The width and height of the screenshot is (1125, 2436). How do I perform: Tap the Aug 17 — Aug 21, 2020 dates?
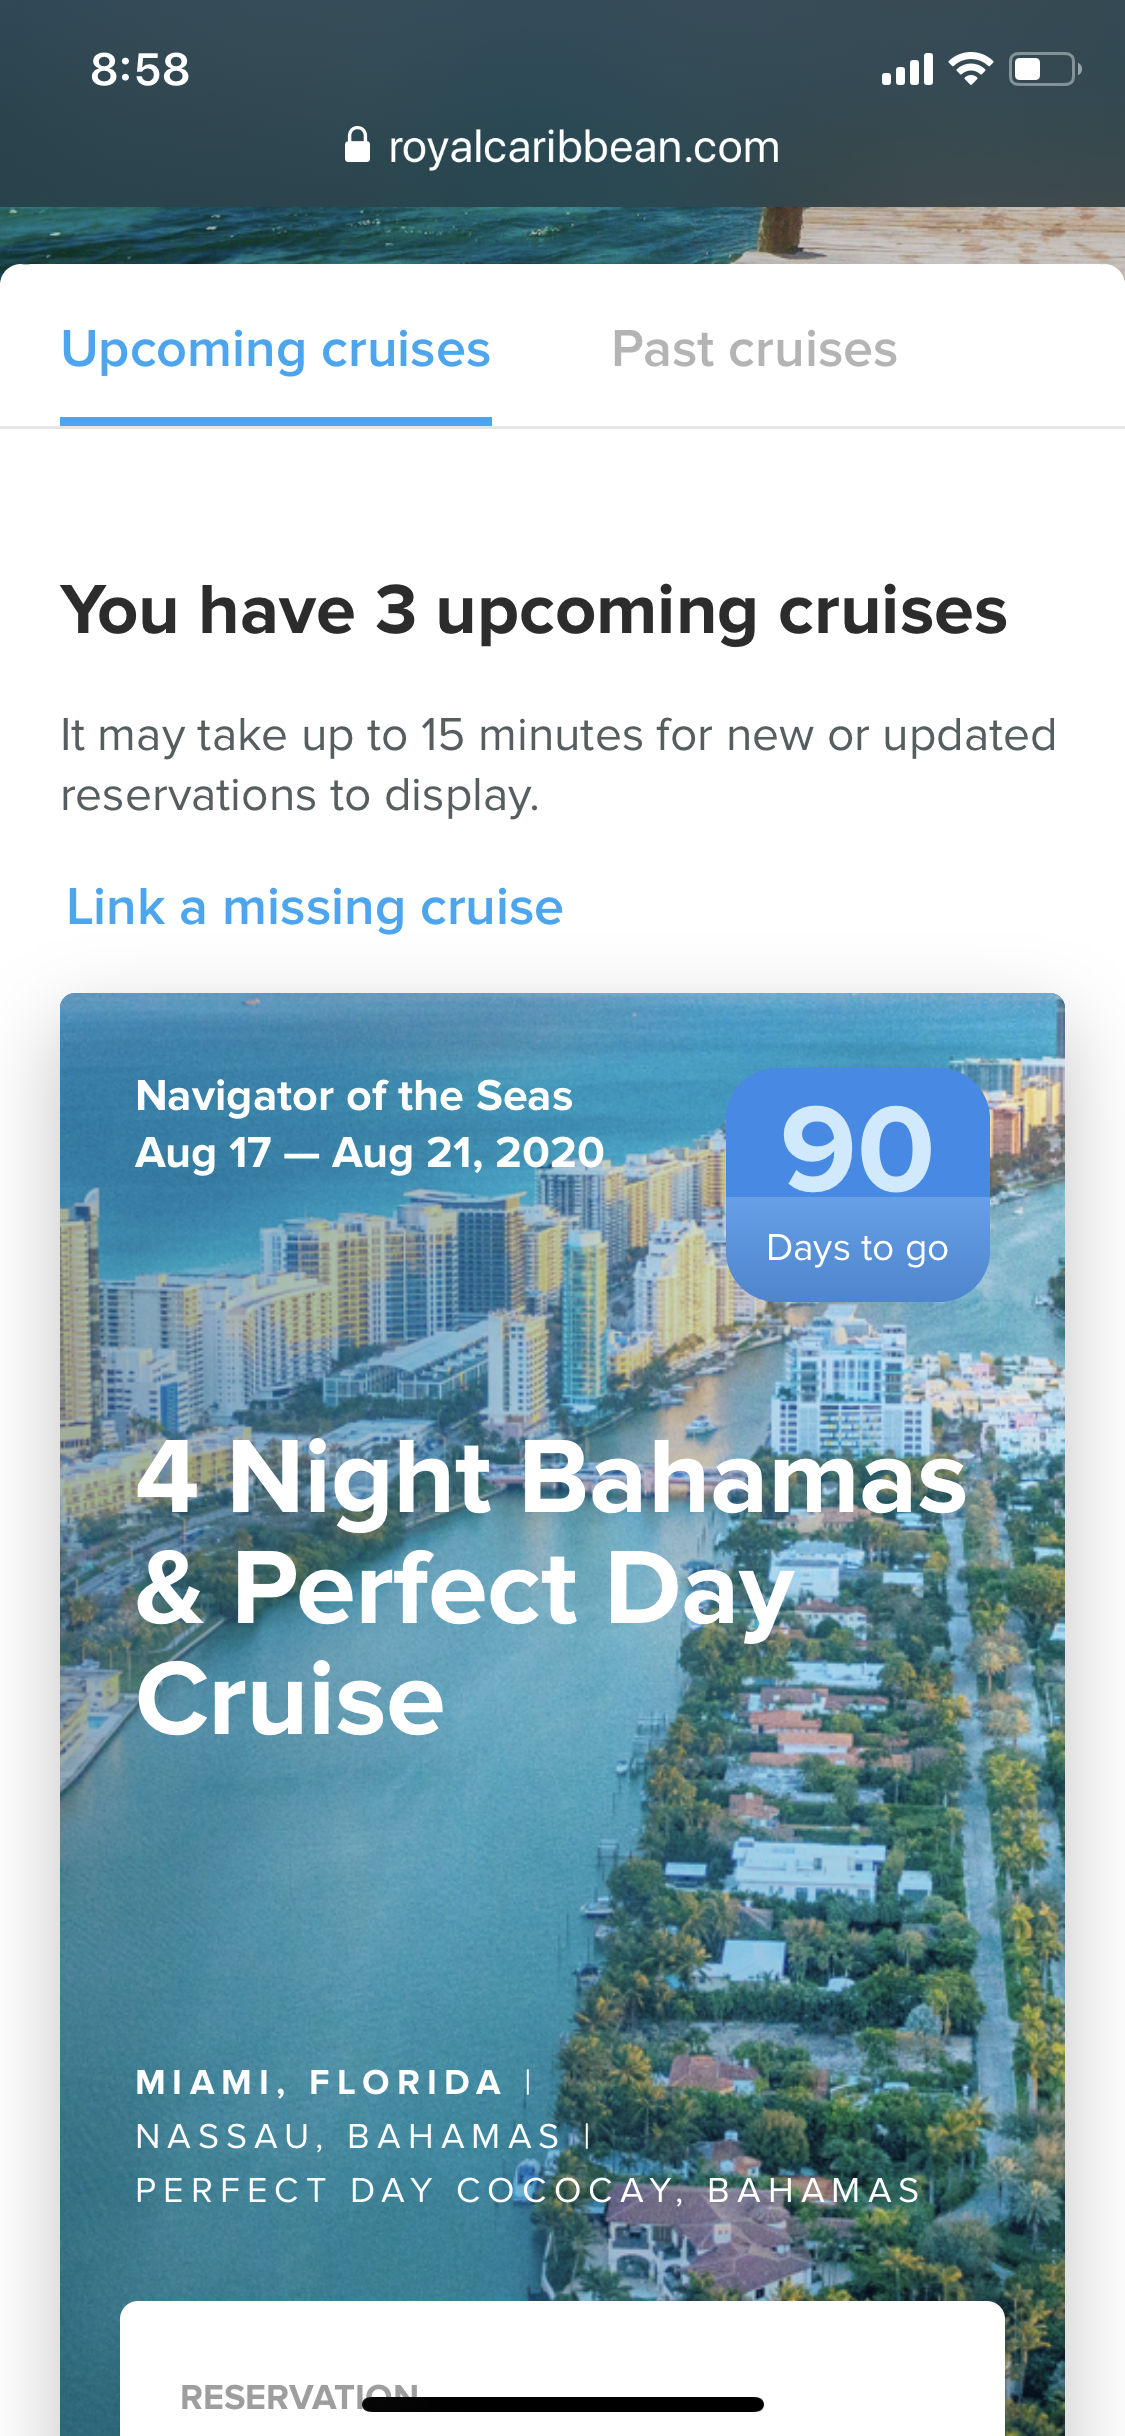point(370,1153)
